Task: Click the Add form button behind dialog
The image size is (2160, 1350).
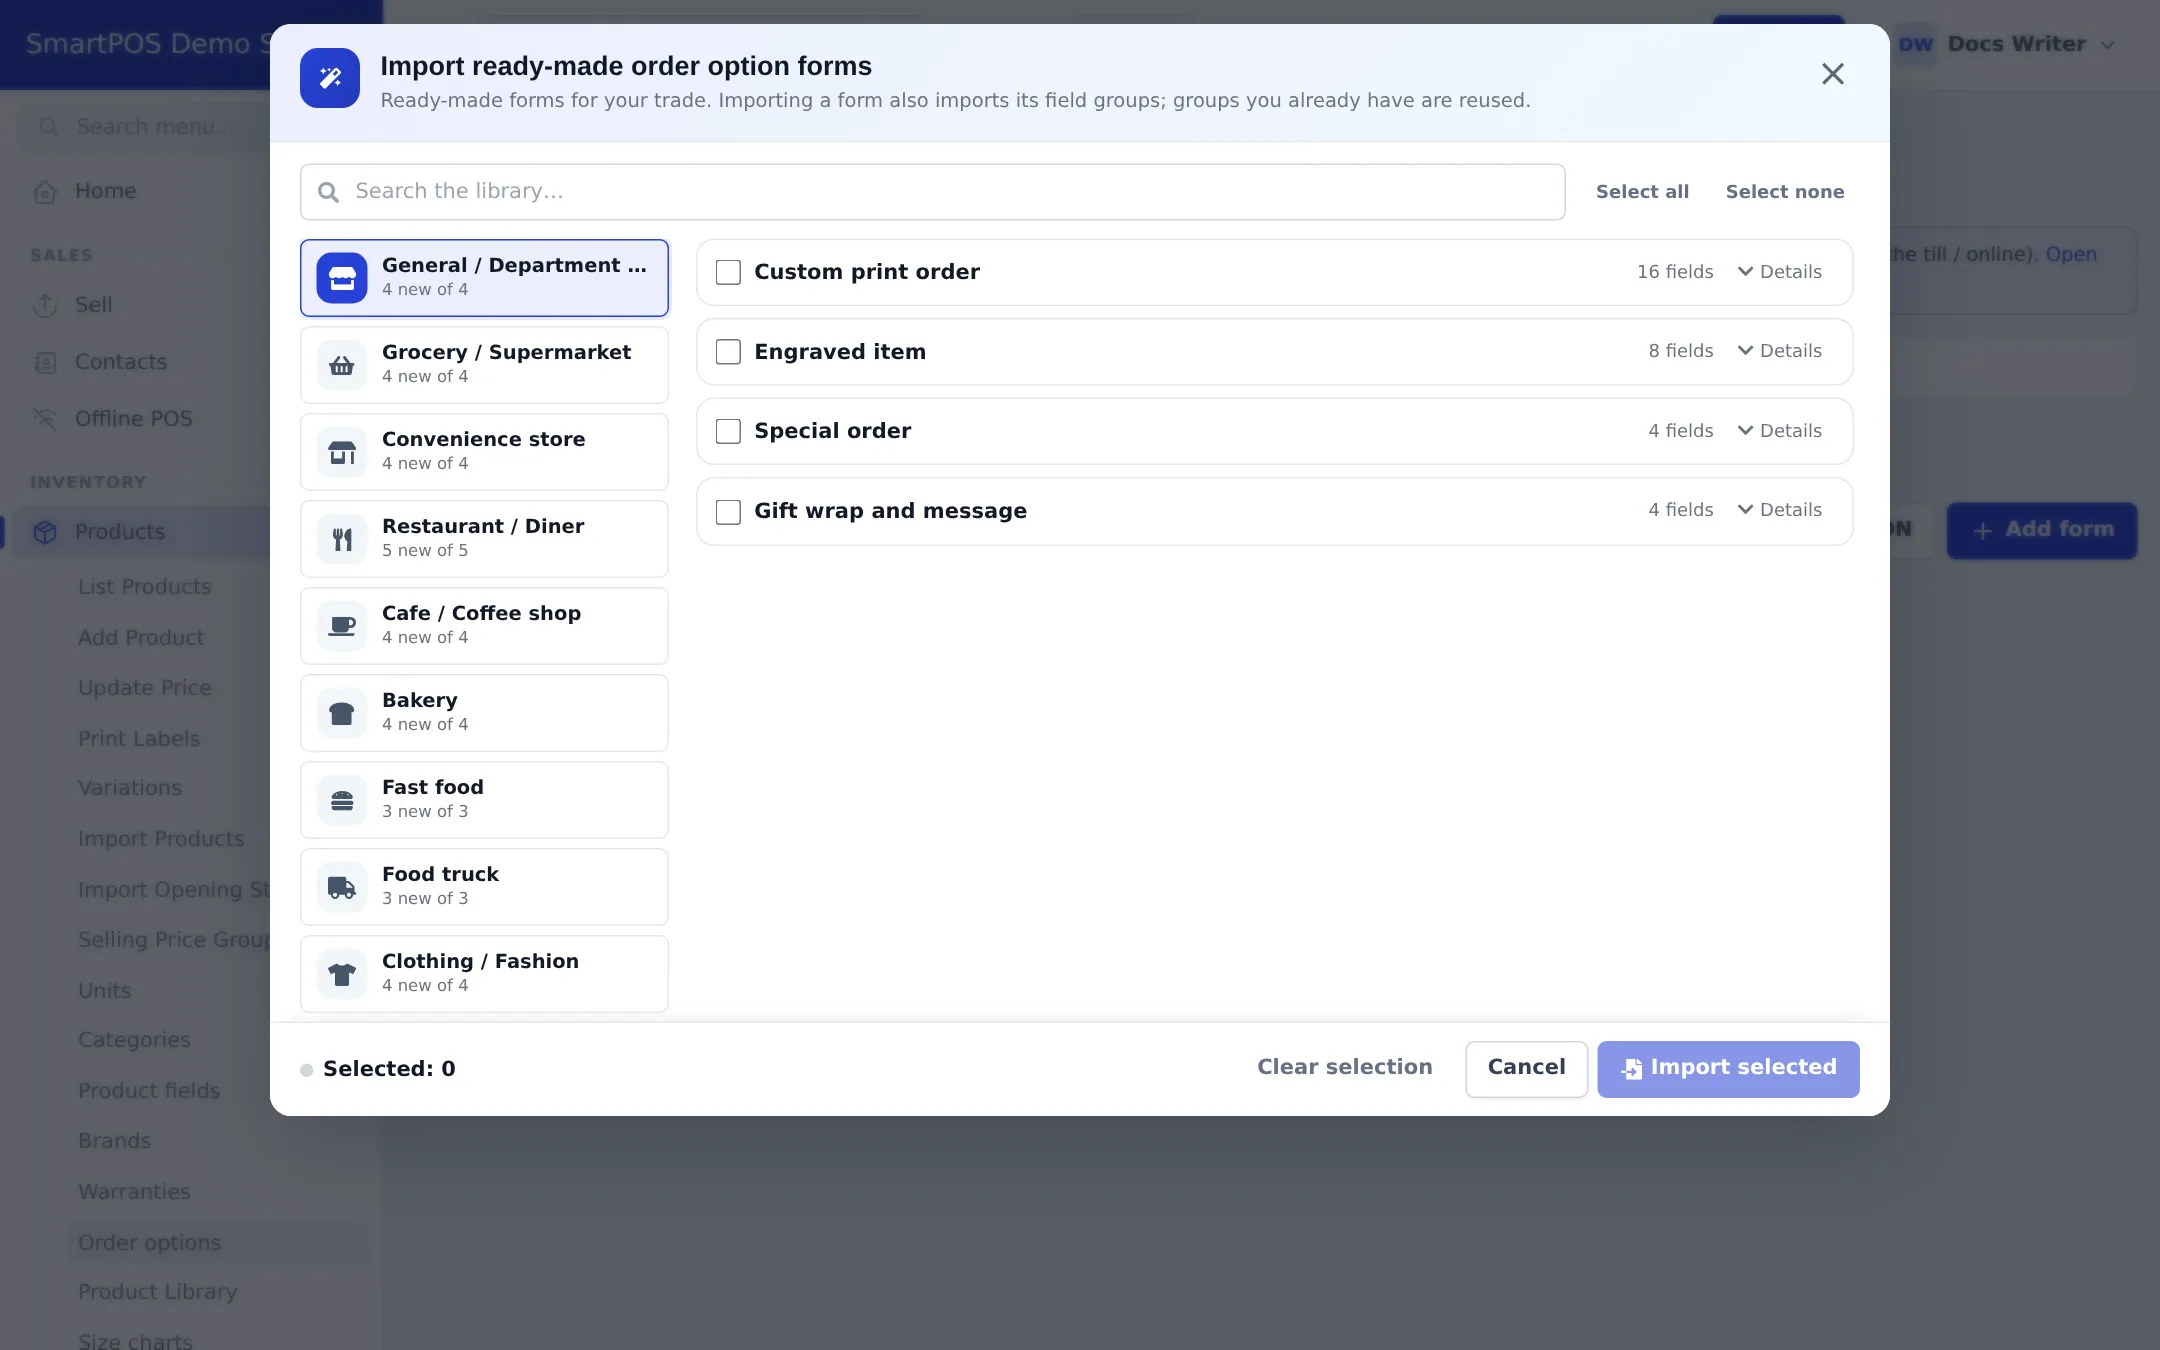Action: pos(2041,530)
